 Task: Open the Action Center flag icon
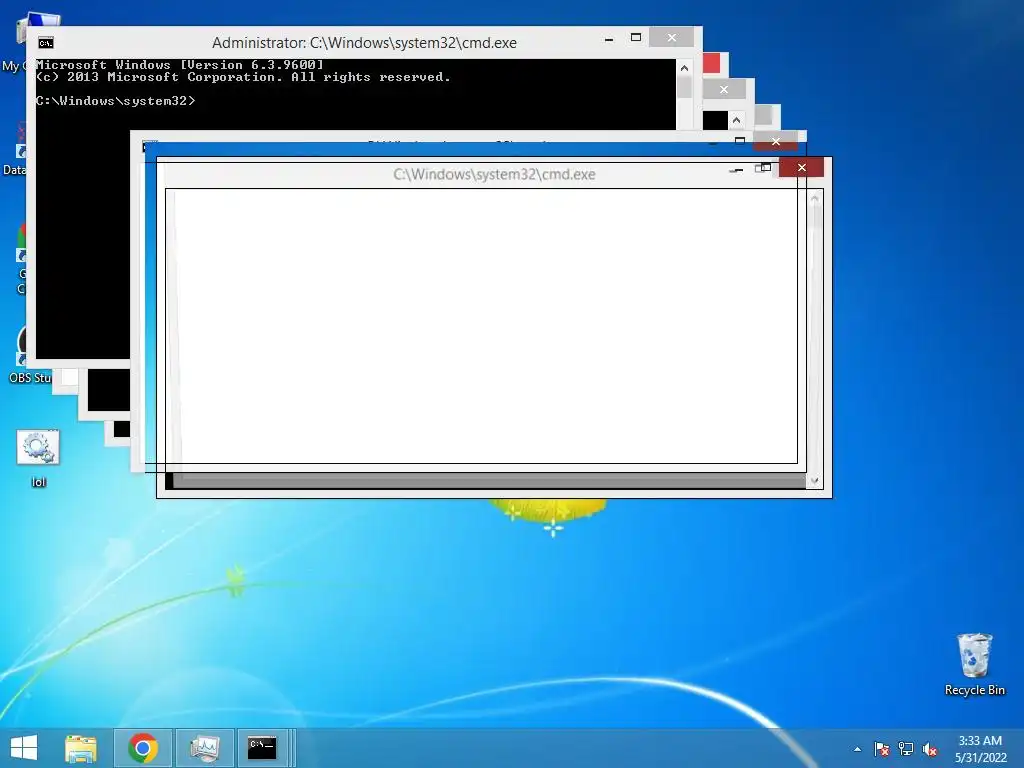[882, 749]
